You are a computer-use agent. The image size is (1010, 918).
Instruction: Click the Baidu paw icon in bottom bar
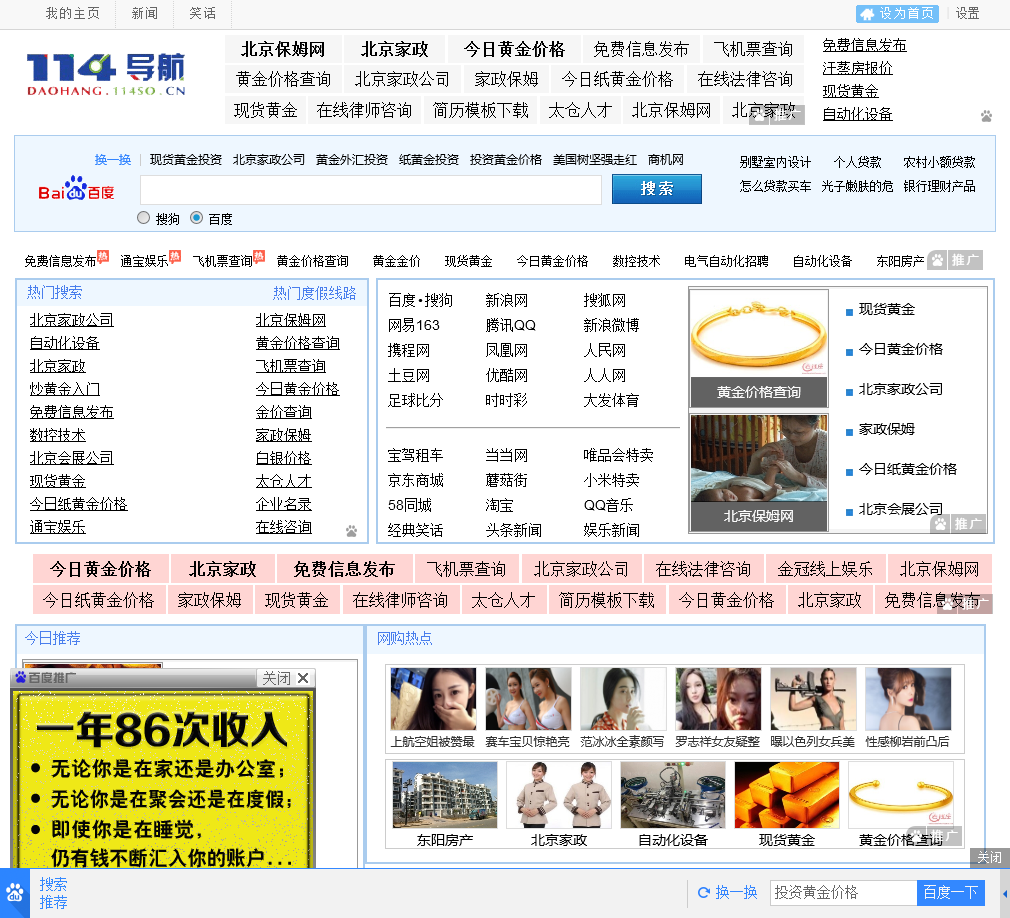coord(14,893)
